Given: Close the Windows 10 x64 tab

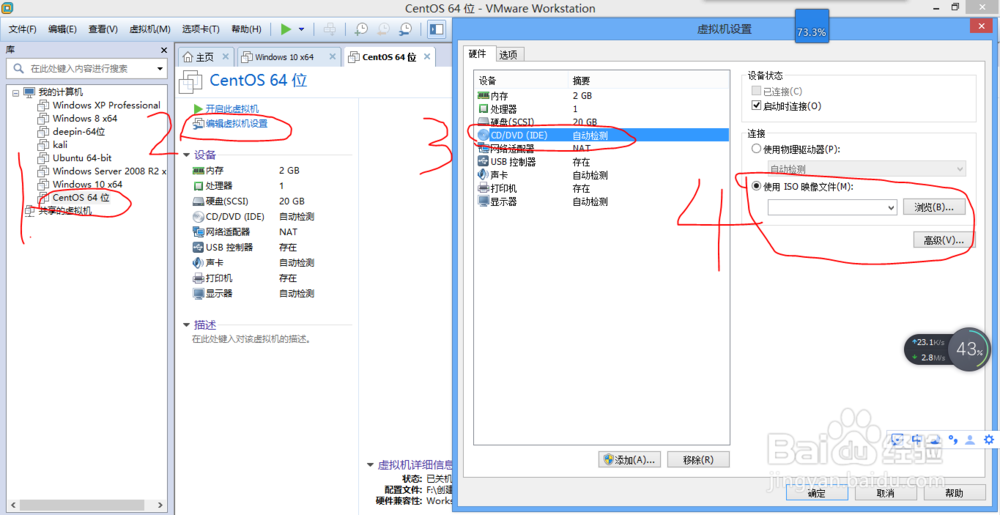Looking at the screenshot, I should 332,57.
